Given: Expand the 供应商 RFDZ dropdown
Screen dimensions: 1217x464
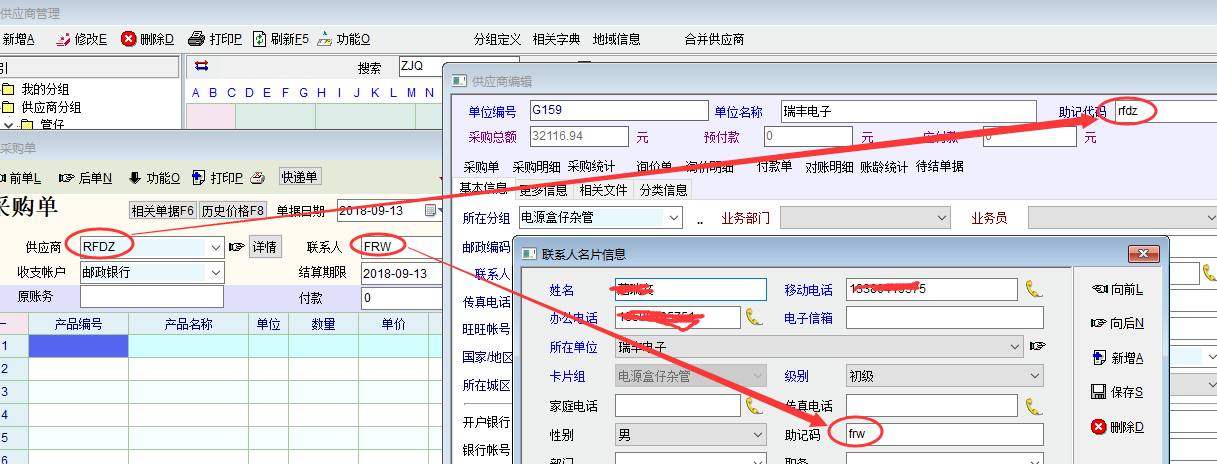Looking at the screenshot, I should [217, 246].
